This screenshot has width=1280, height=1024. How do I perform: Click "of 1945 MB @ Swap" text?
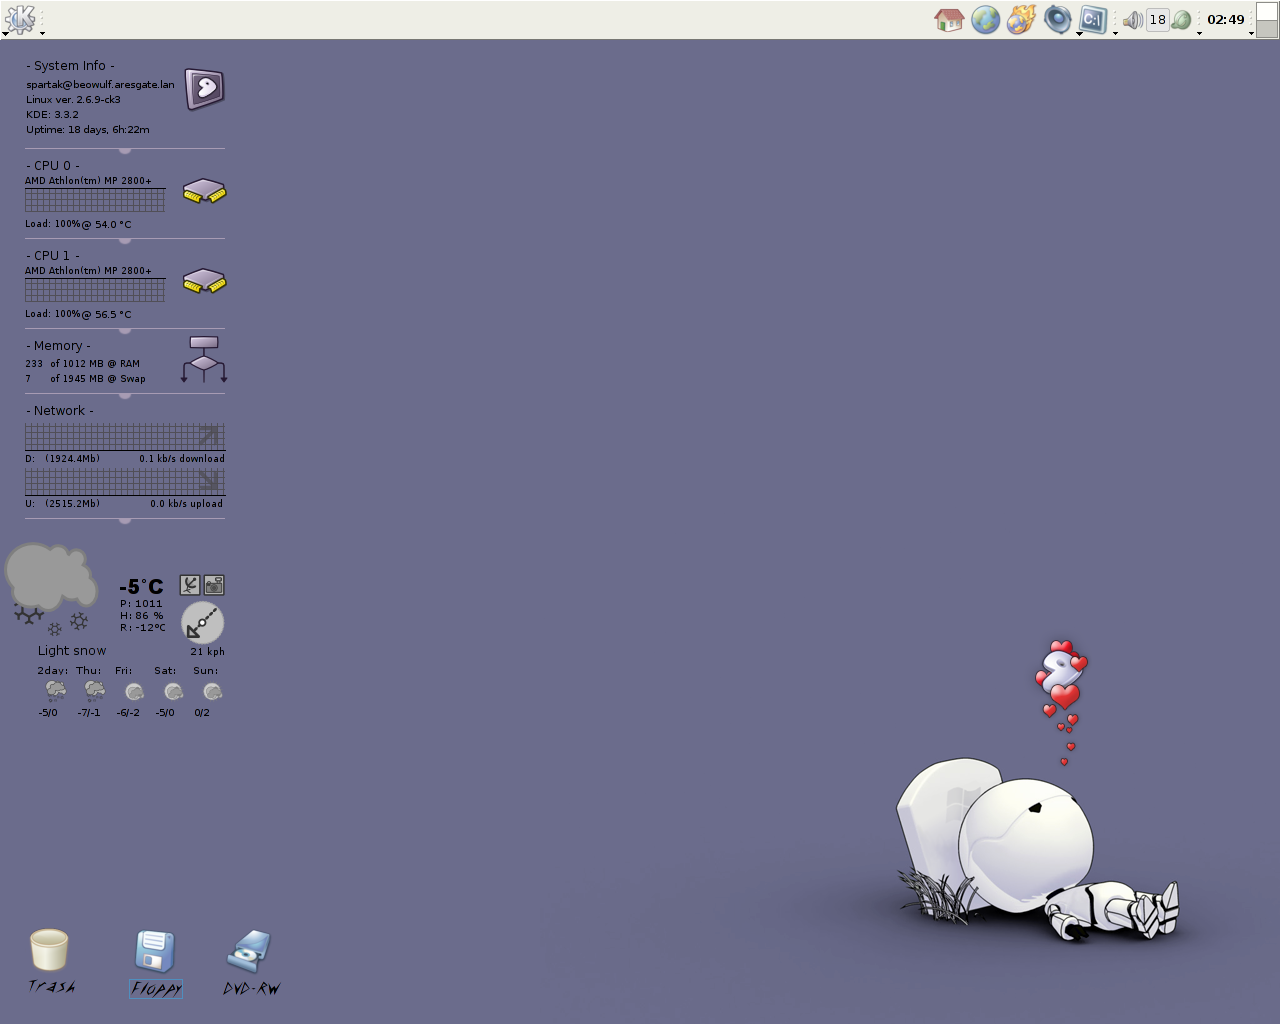[x=98, y=379]
